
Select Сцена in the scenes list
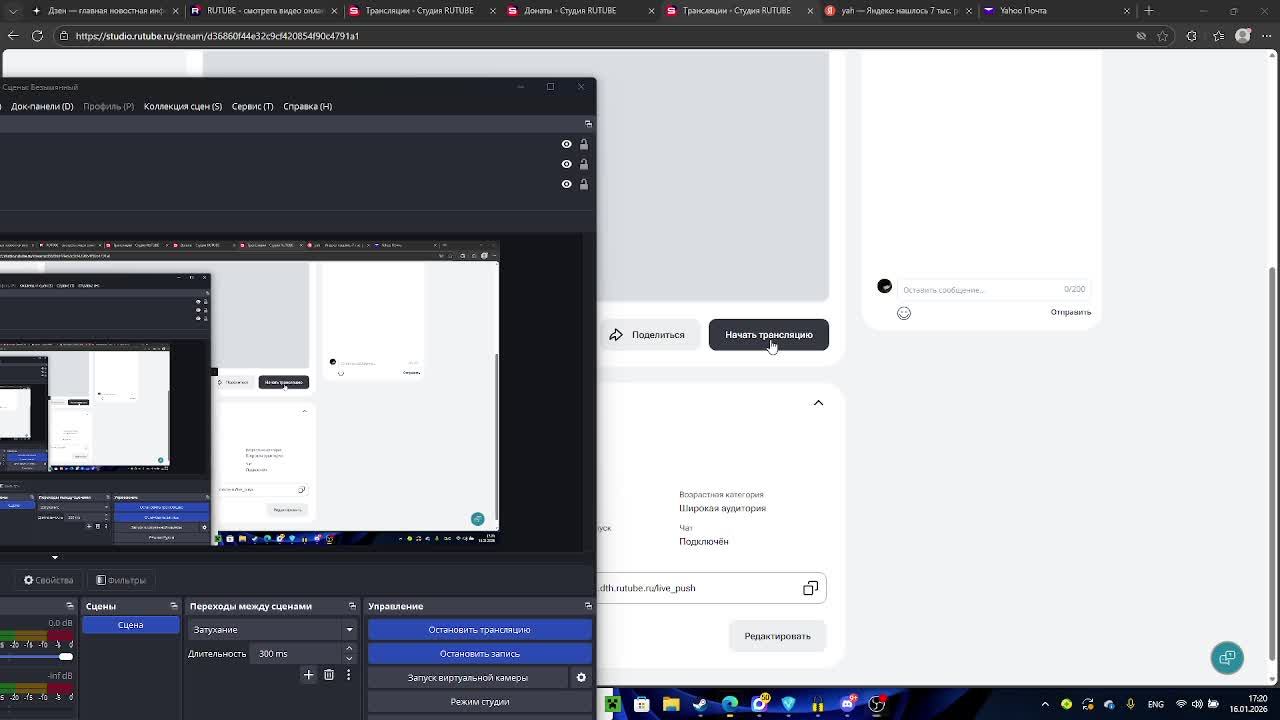[130, 625]
